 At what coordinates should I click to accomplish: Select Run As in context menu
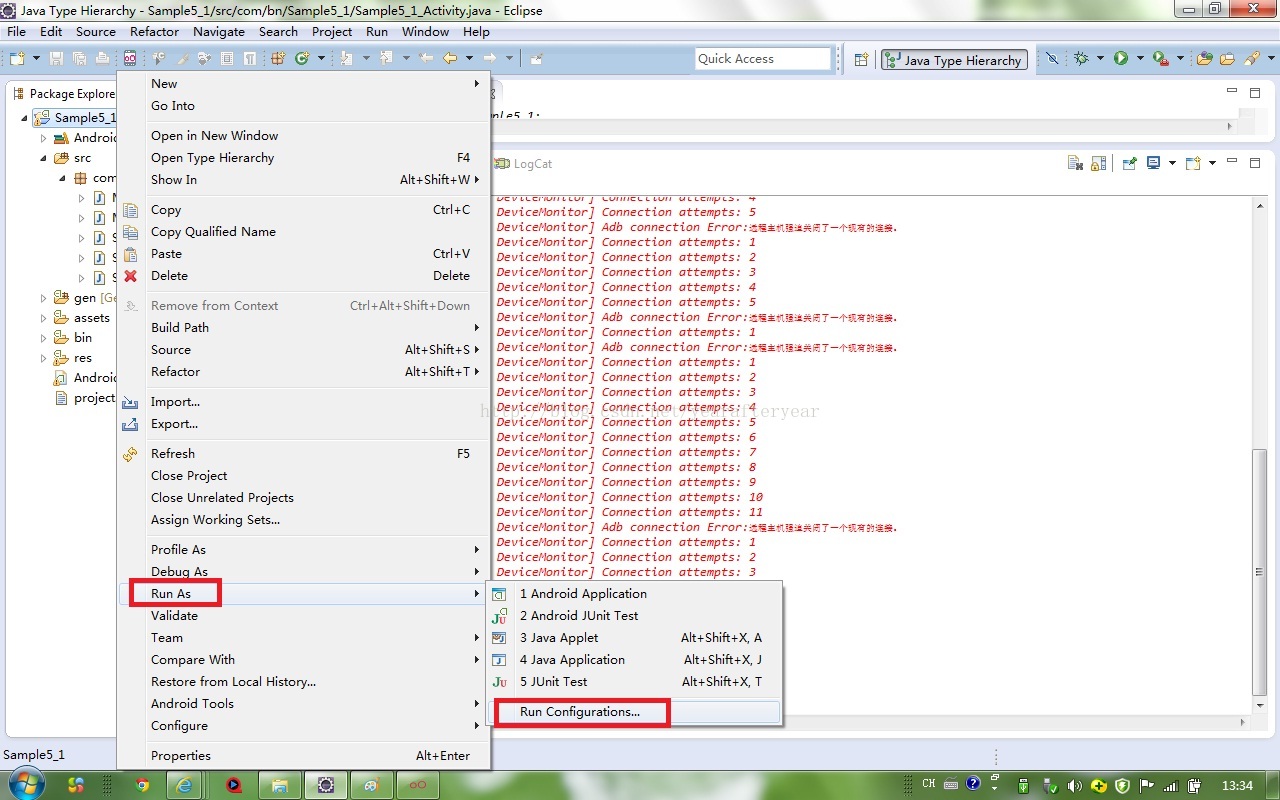click(x=303, y=594)
